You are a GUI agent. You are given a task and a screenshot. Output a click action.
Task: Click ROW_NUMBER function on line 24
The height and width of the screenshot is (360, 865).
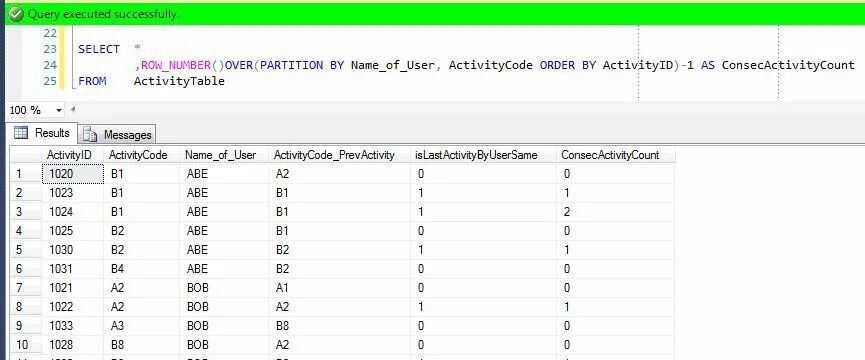click(175, 65)
